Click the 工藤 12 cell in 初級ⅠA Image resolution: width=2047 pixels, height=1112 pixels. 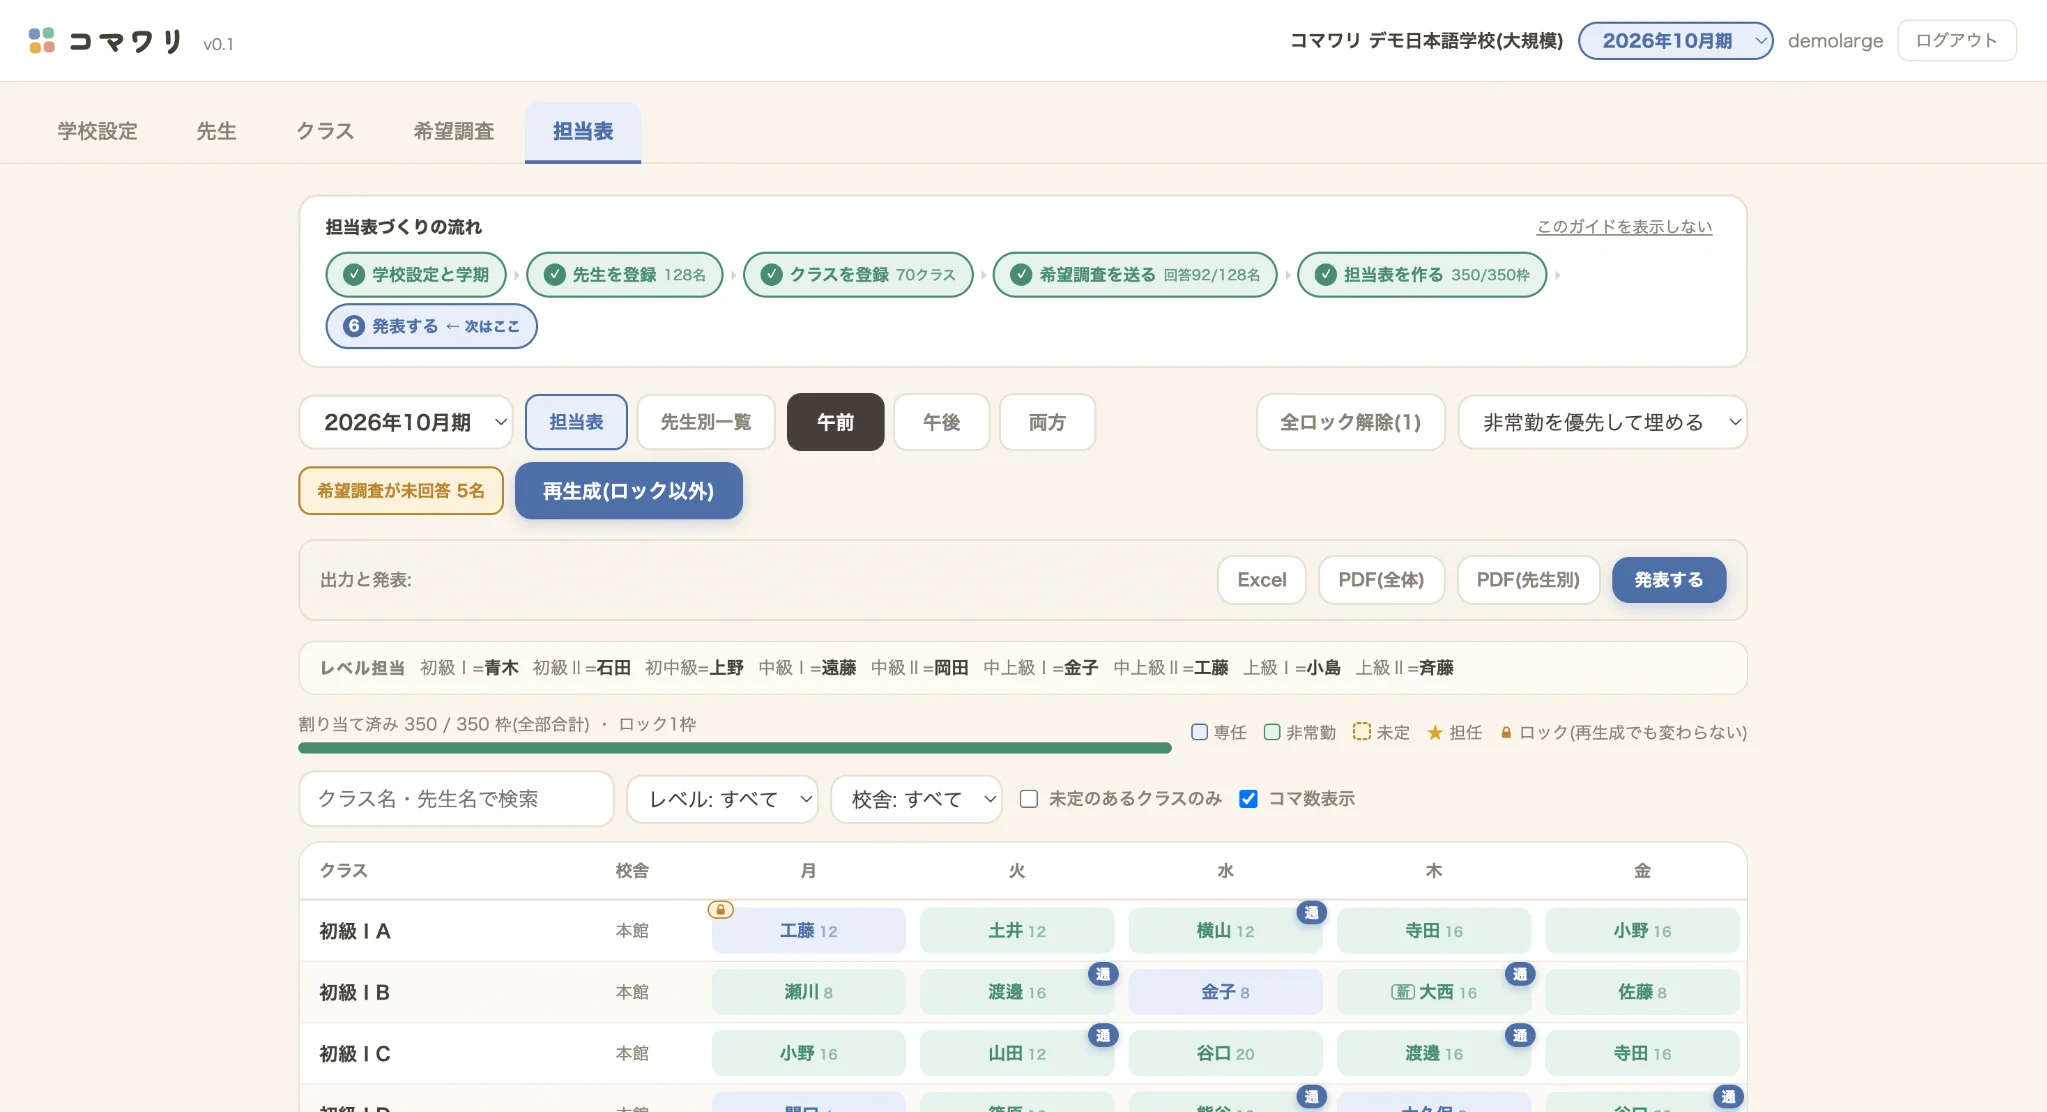[x=808, y=931]
